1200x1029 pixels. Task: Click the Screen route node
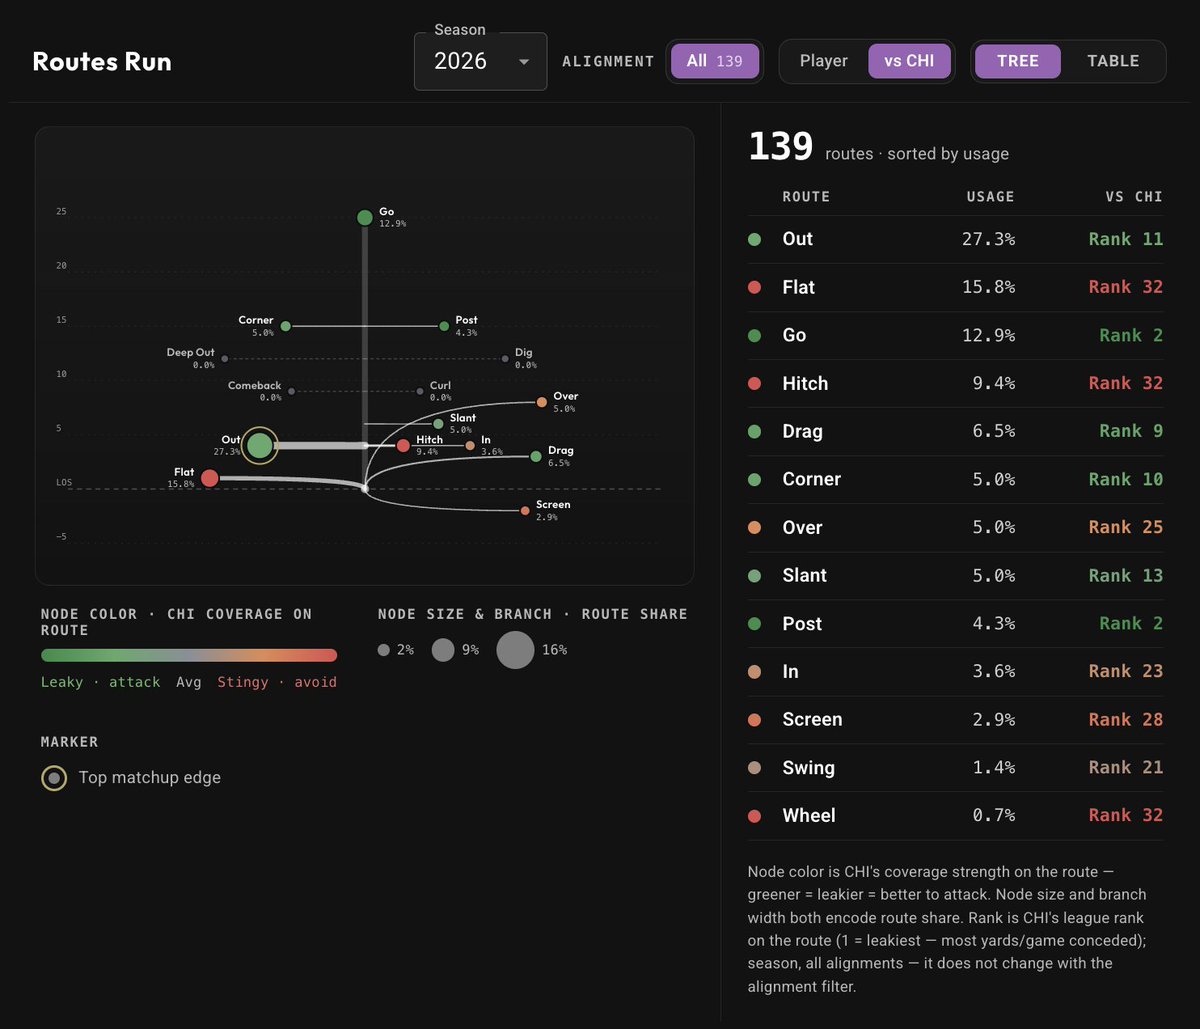[x=525, y=511]
